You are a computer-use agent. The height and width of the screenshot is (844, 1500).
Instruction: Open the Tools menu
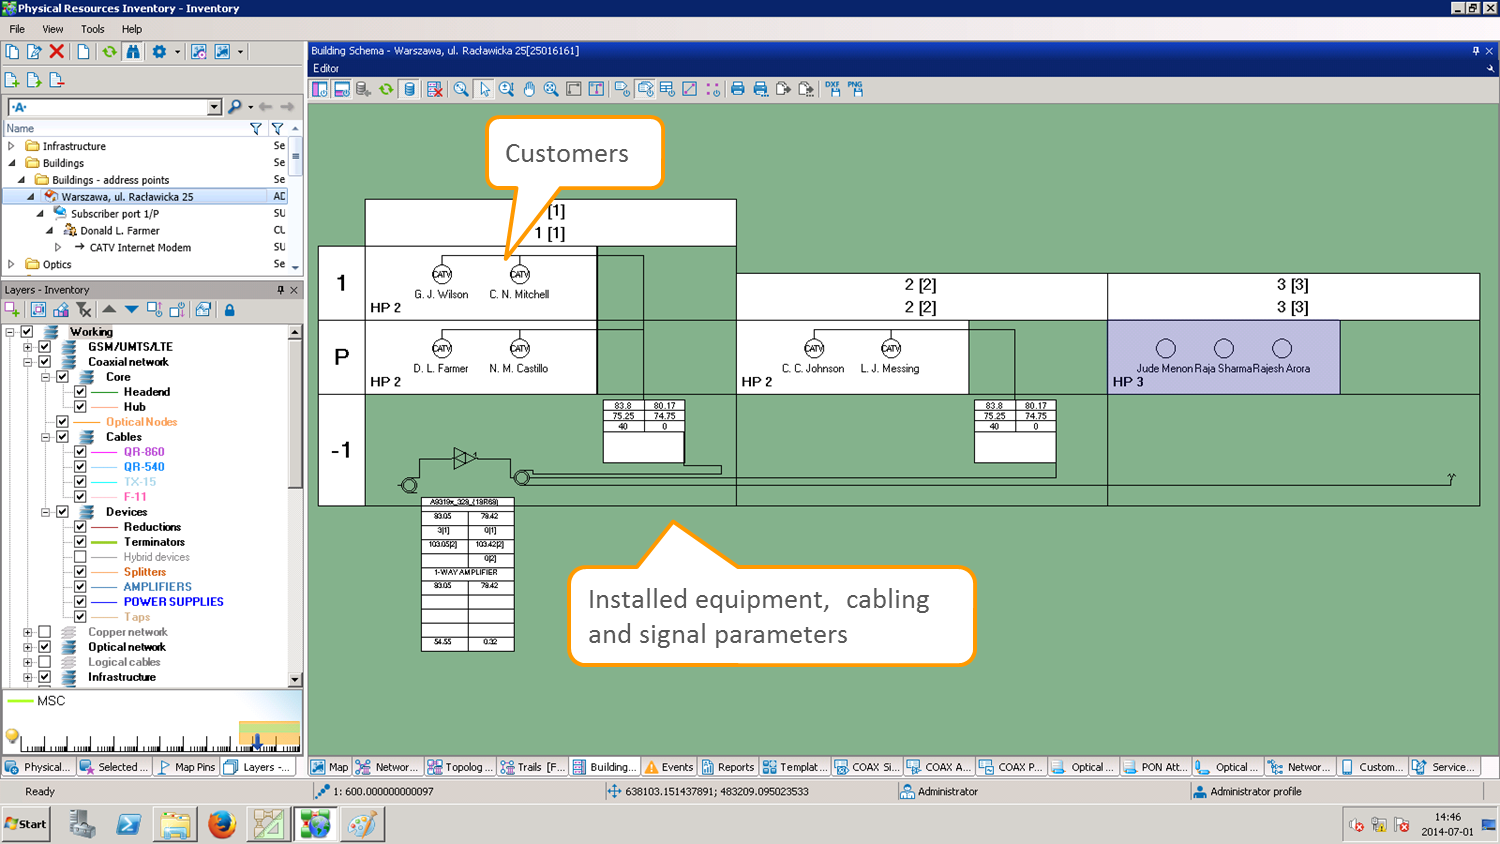pos(92,29)
